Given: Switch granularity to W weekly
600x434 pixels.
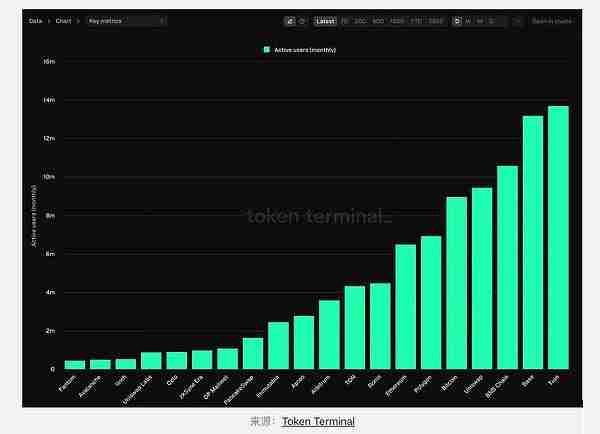Looking at the screenshot, I should (469, 20).
